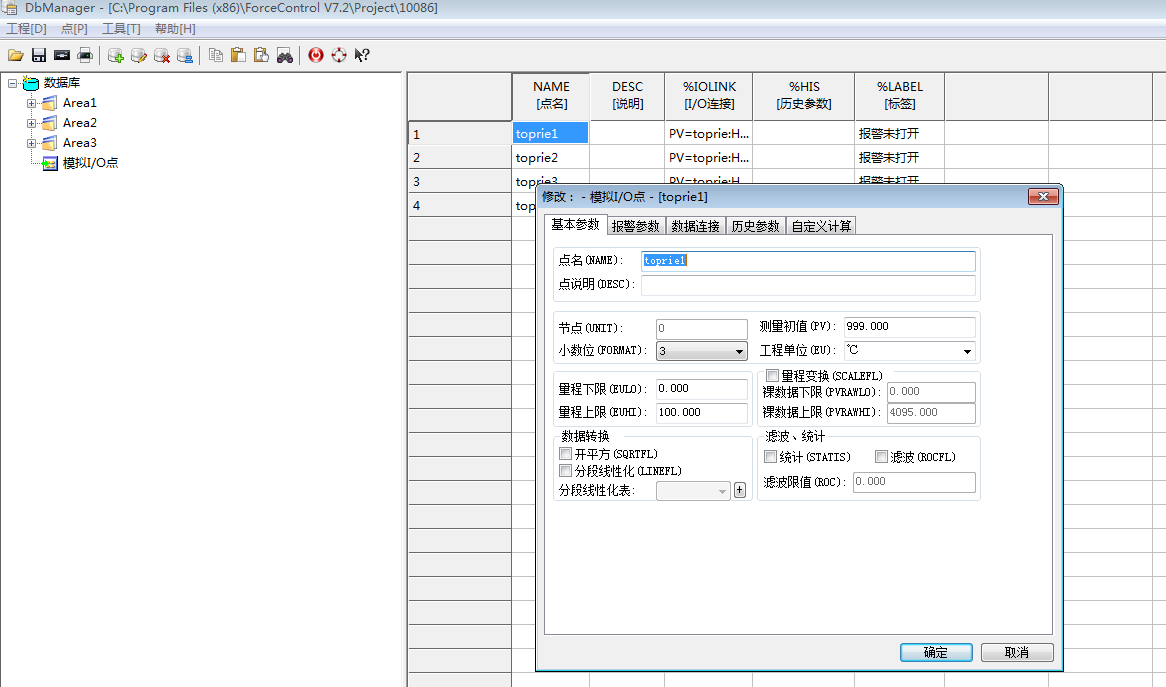Image resolution: width=1166 pixels, height=687 pixels.
Task: Select the 模拟I/O点 tree item
Action: [x=90, y=163]
